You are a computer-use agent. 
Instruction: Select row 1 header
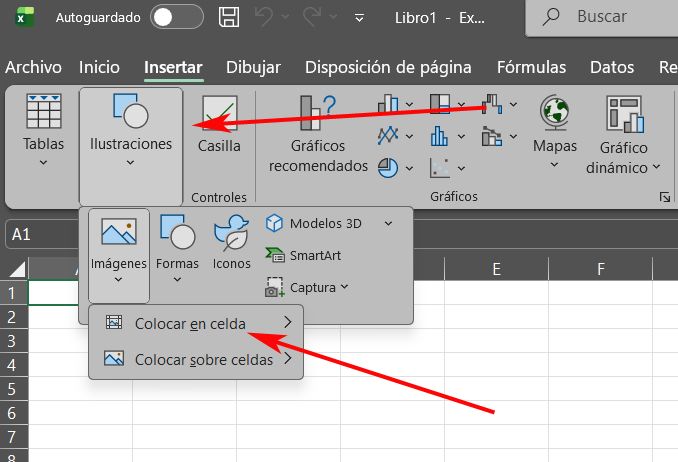click(13, 293)
